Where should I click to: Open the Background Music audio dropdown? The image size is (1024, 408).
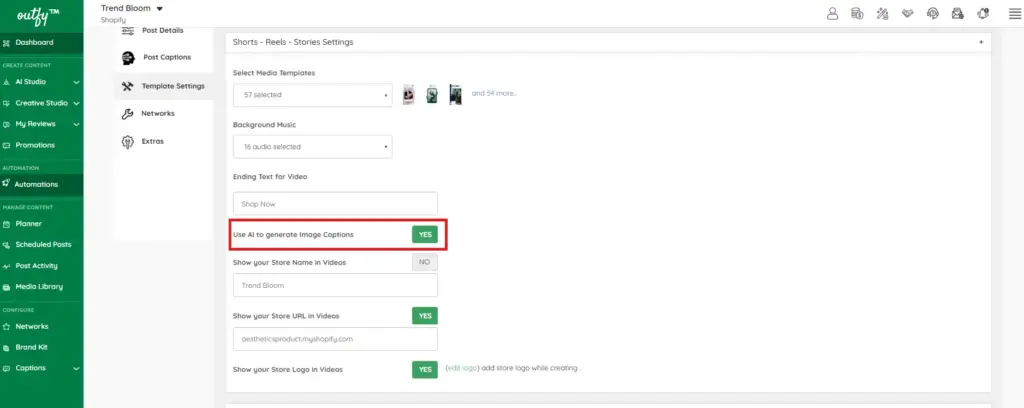[312, 147]
